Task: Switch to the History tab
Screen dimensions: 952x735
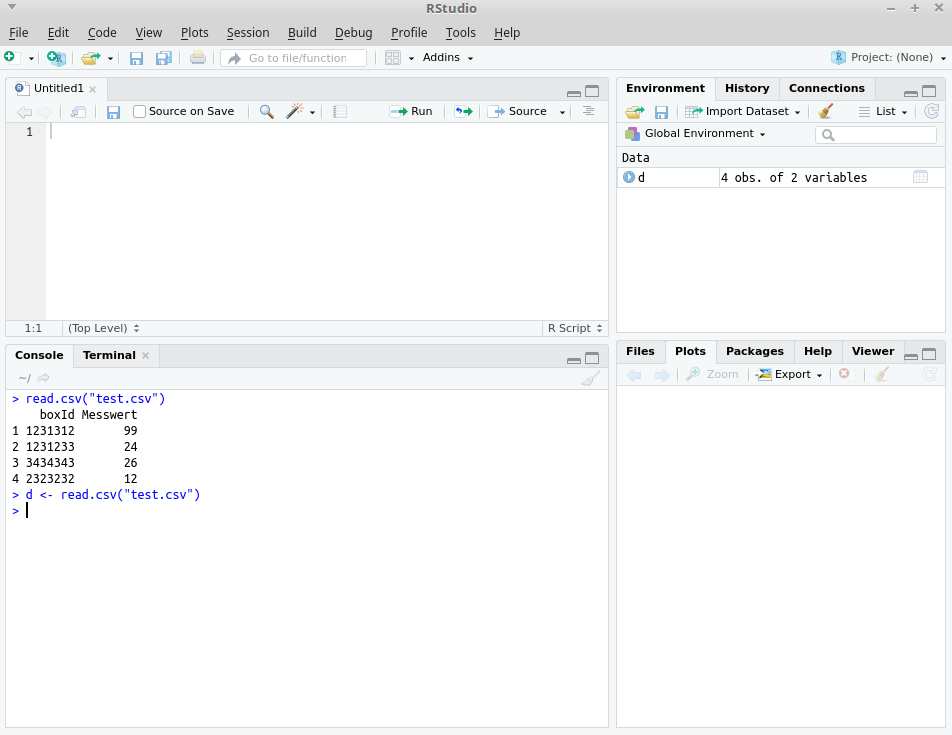Action: click(747, 89)
